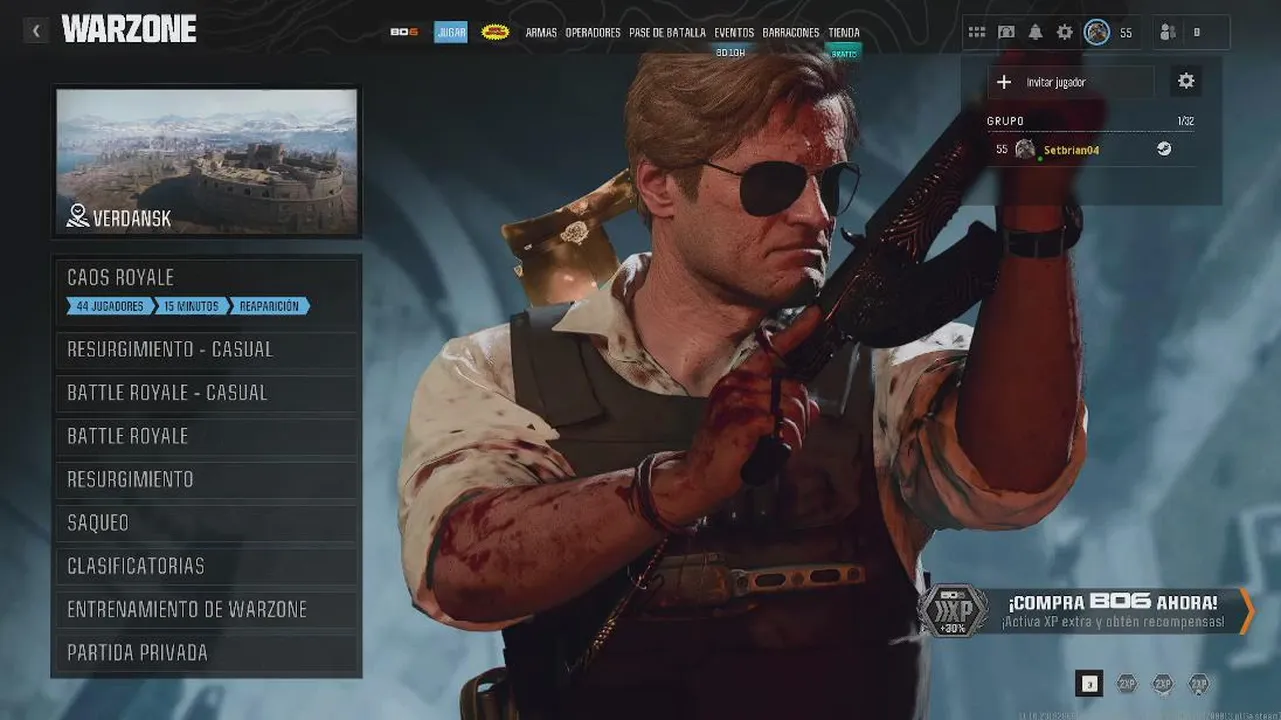Click the GRATIS label under TIENDA
The width and height of the screenshot is (1281, 720).
tap(844, 53)
